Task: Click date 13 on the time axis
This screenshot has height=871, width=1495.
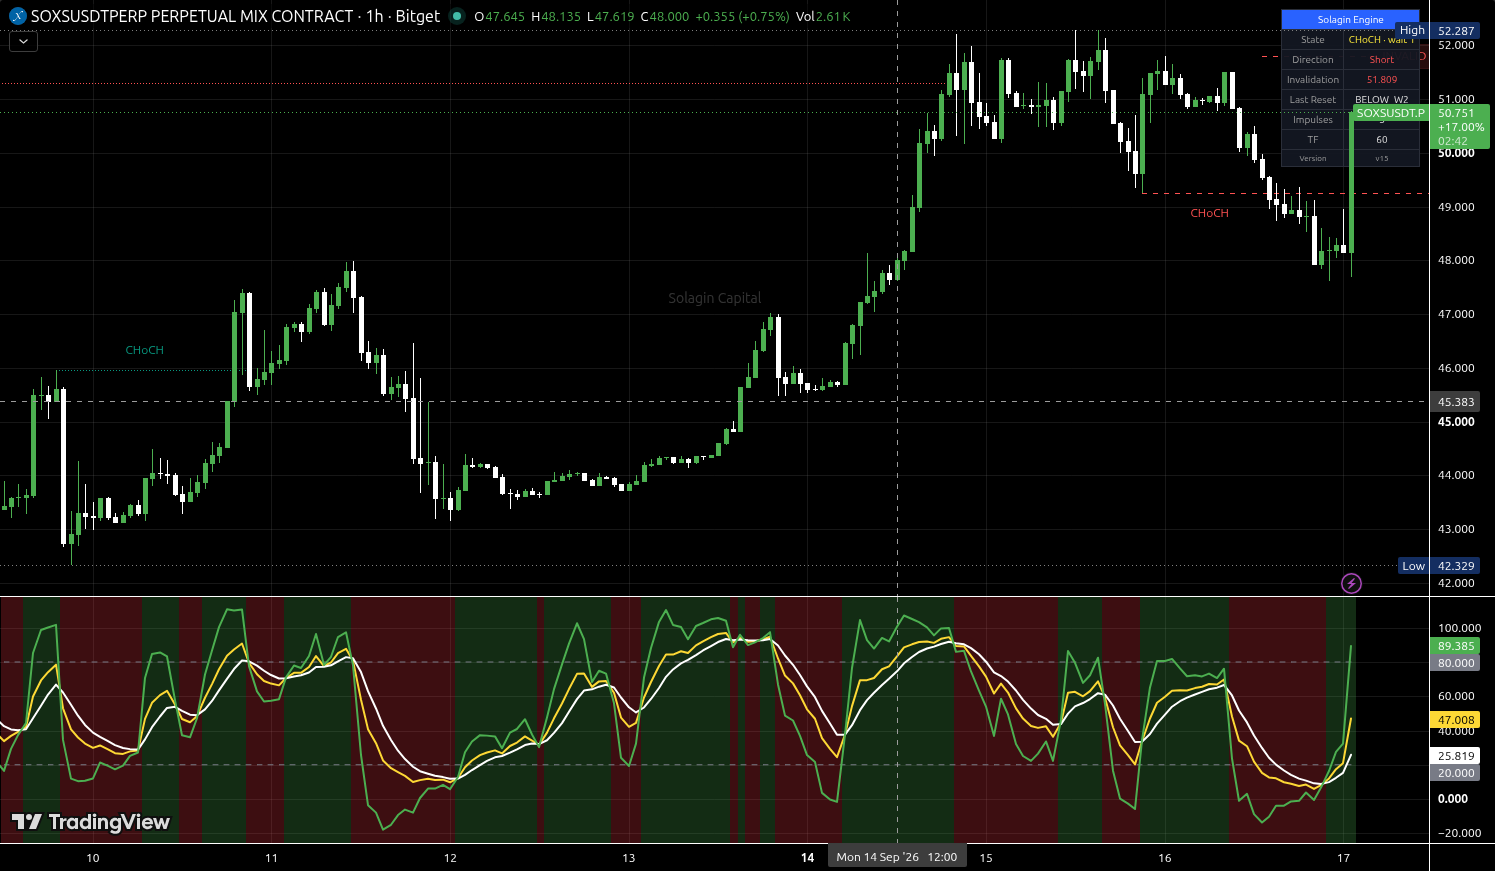Action: pos(629,858)
